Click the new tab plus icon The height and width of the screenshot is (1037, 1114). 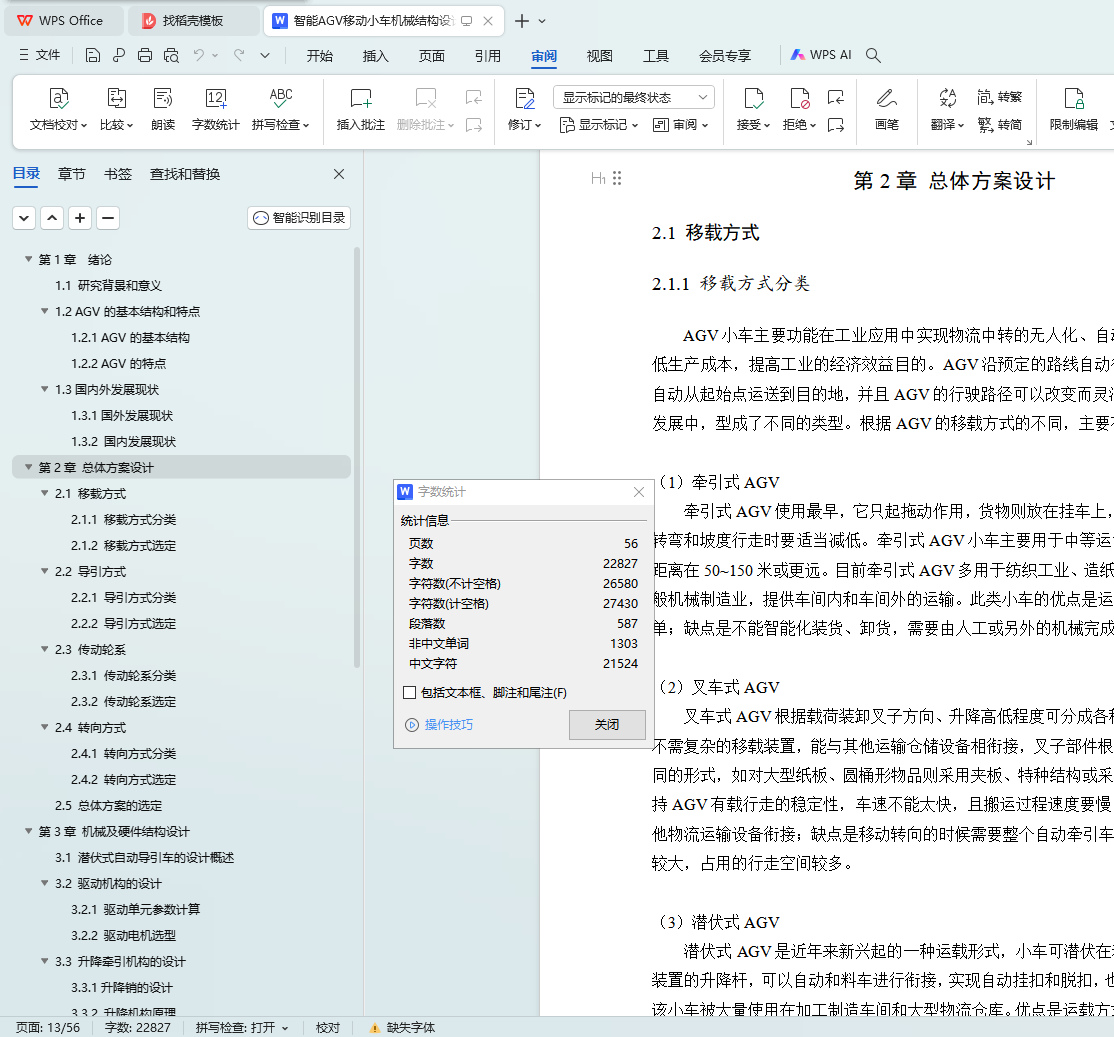click(521, 21)
